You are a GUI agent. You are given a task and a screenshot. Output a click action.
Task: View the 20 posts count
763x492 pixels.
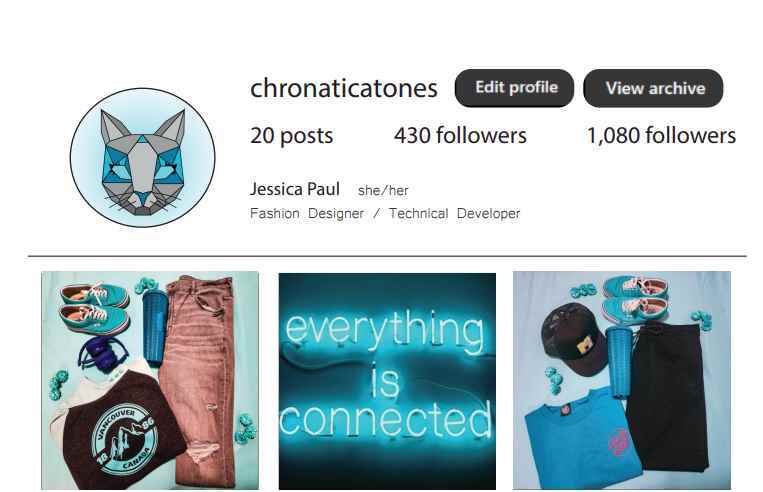pos(291,135)
